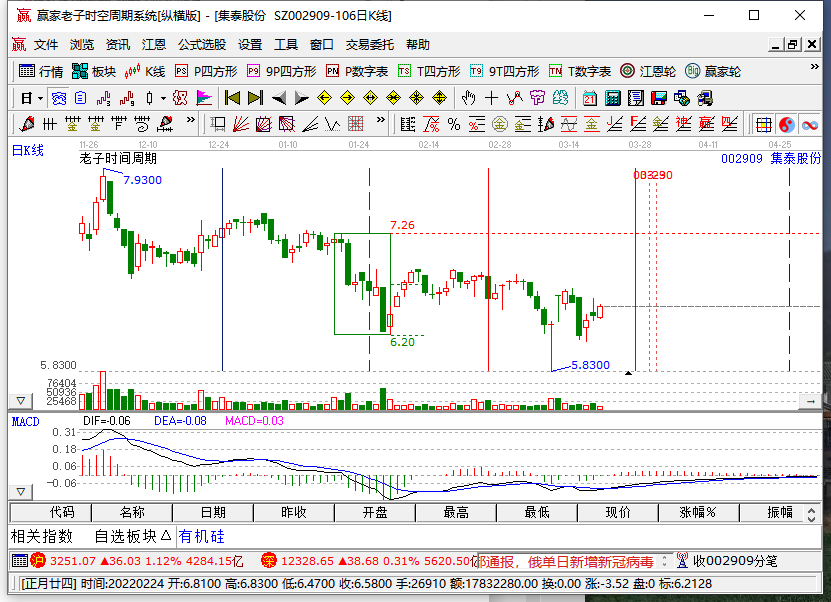Click the dark red 权 icon
The height and width of the screenshot is (602, 831).
[x=180, y=99]
